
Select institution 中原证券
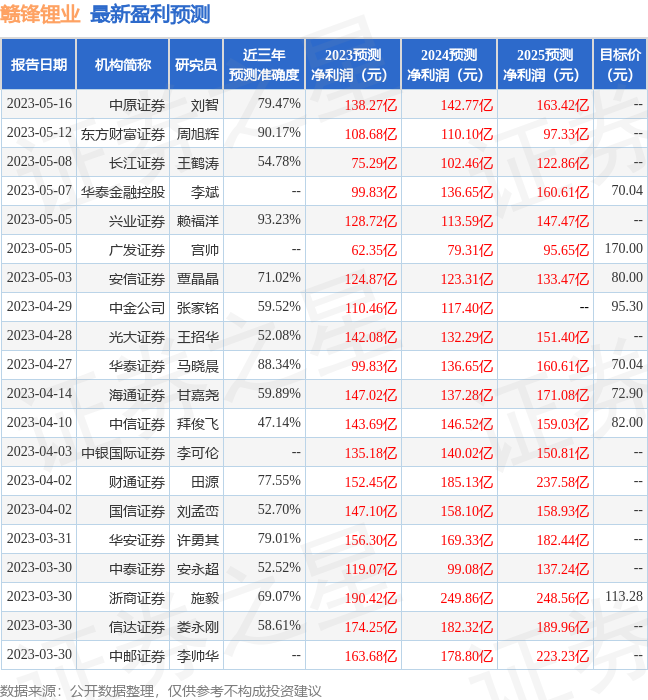point(137,105)
